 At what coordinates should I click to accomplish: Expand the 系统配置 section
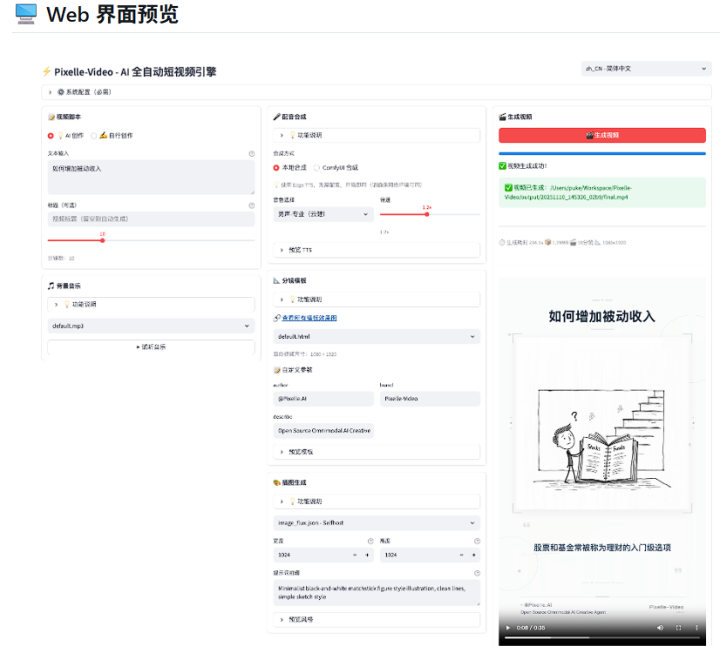50,91
